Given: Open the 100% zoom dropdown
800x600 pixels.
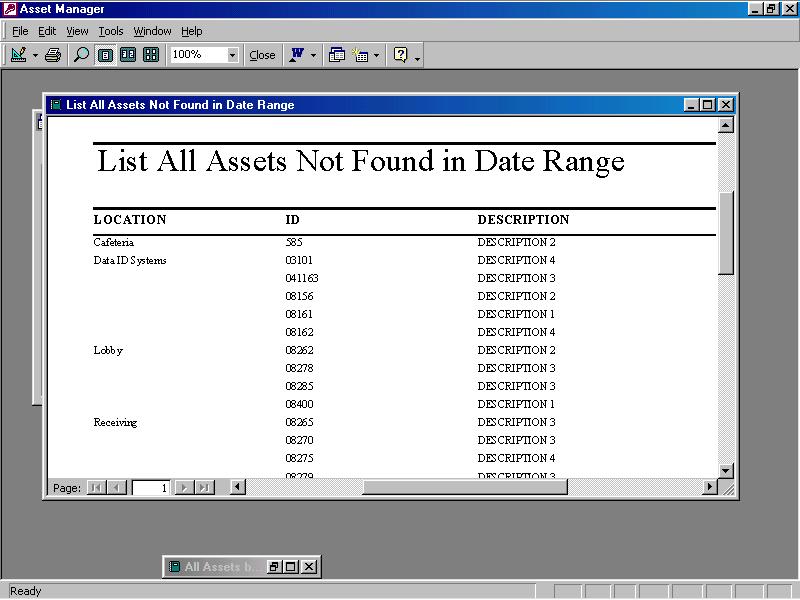Looking at the screenshot, I should coord(233,55).
